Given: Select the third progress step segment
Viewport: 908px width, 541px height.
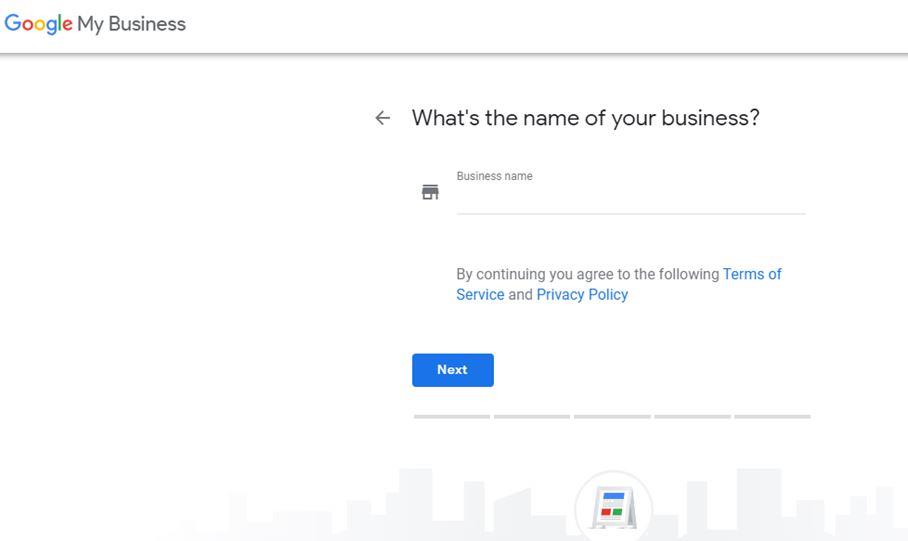Looking at the screenshot, I should (612, 416).
